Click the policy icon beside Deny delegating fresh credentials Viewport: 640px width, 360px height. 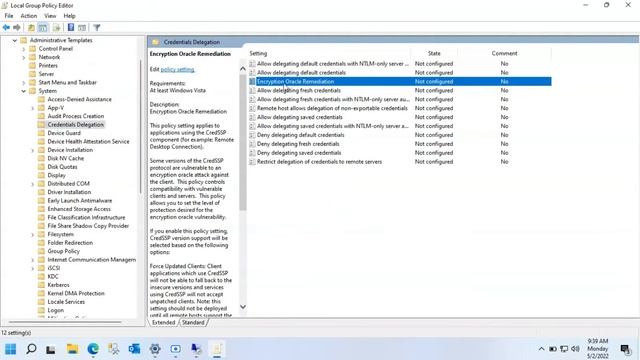coord(252,144)
